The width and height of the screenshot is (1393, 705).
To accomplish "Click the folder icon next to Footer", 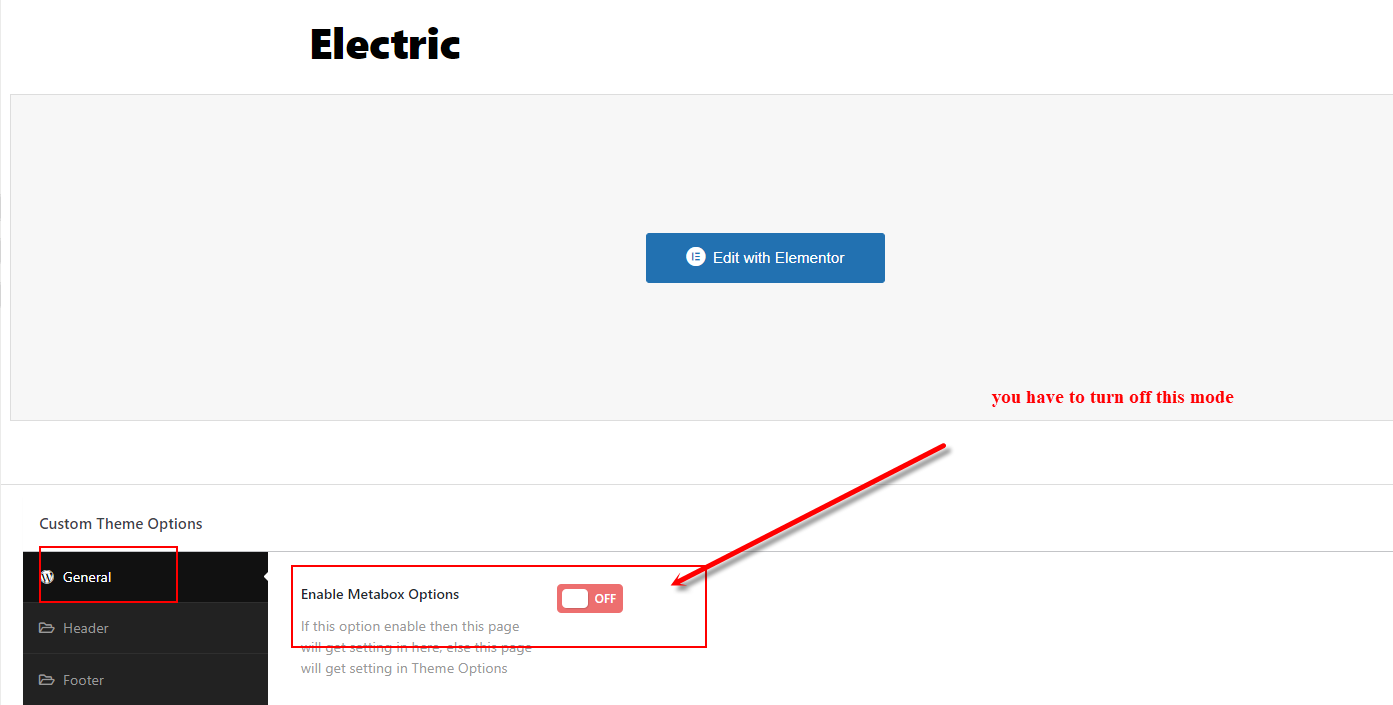I will (46, 680).
